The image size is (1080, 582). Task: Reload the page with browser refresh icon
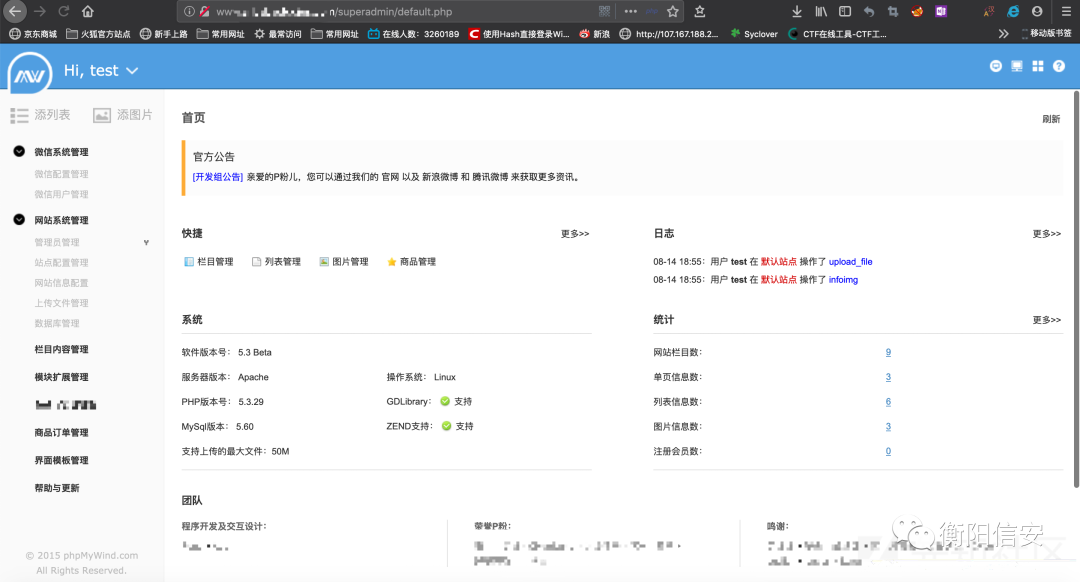[x=63, y=11]
